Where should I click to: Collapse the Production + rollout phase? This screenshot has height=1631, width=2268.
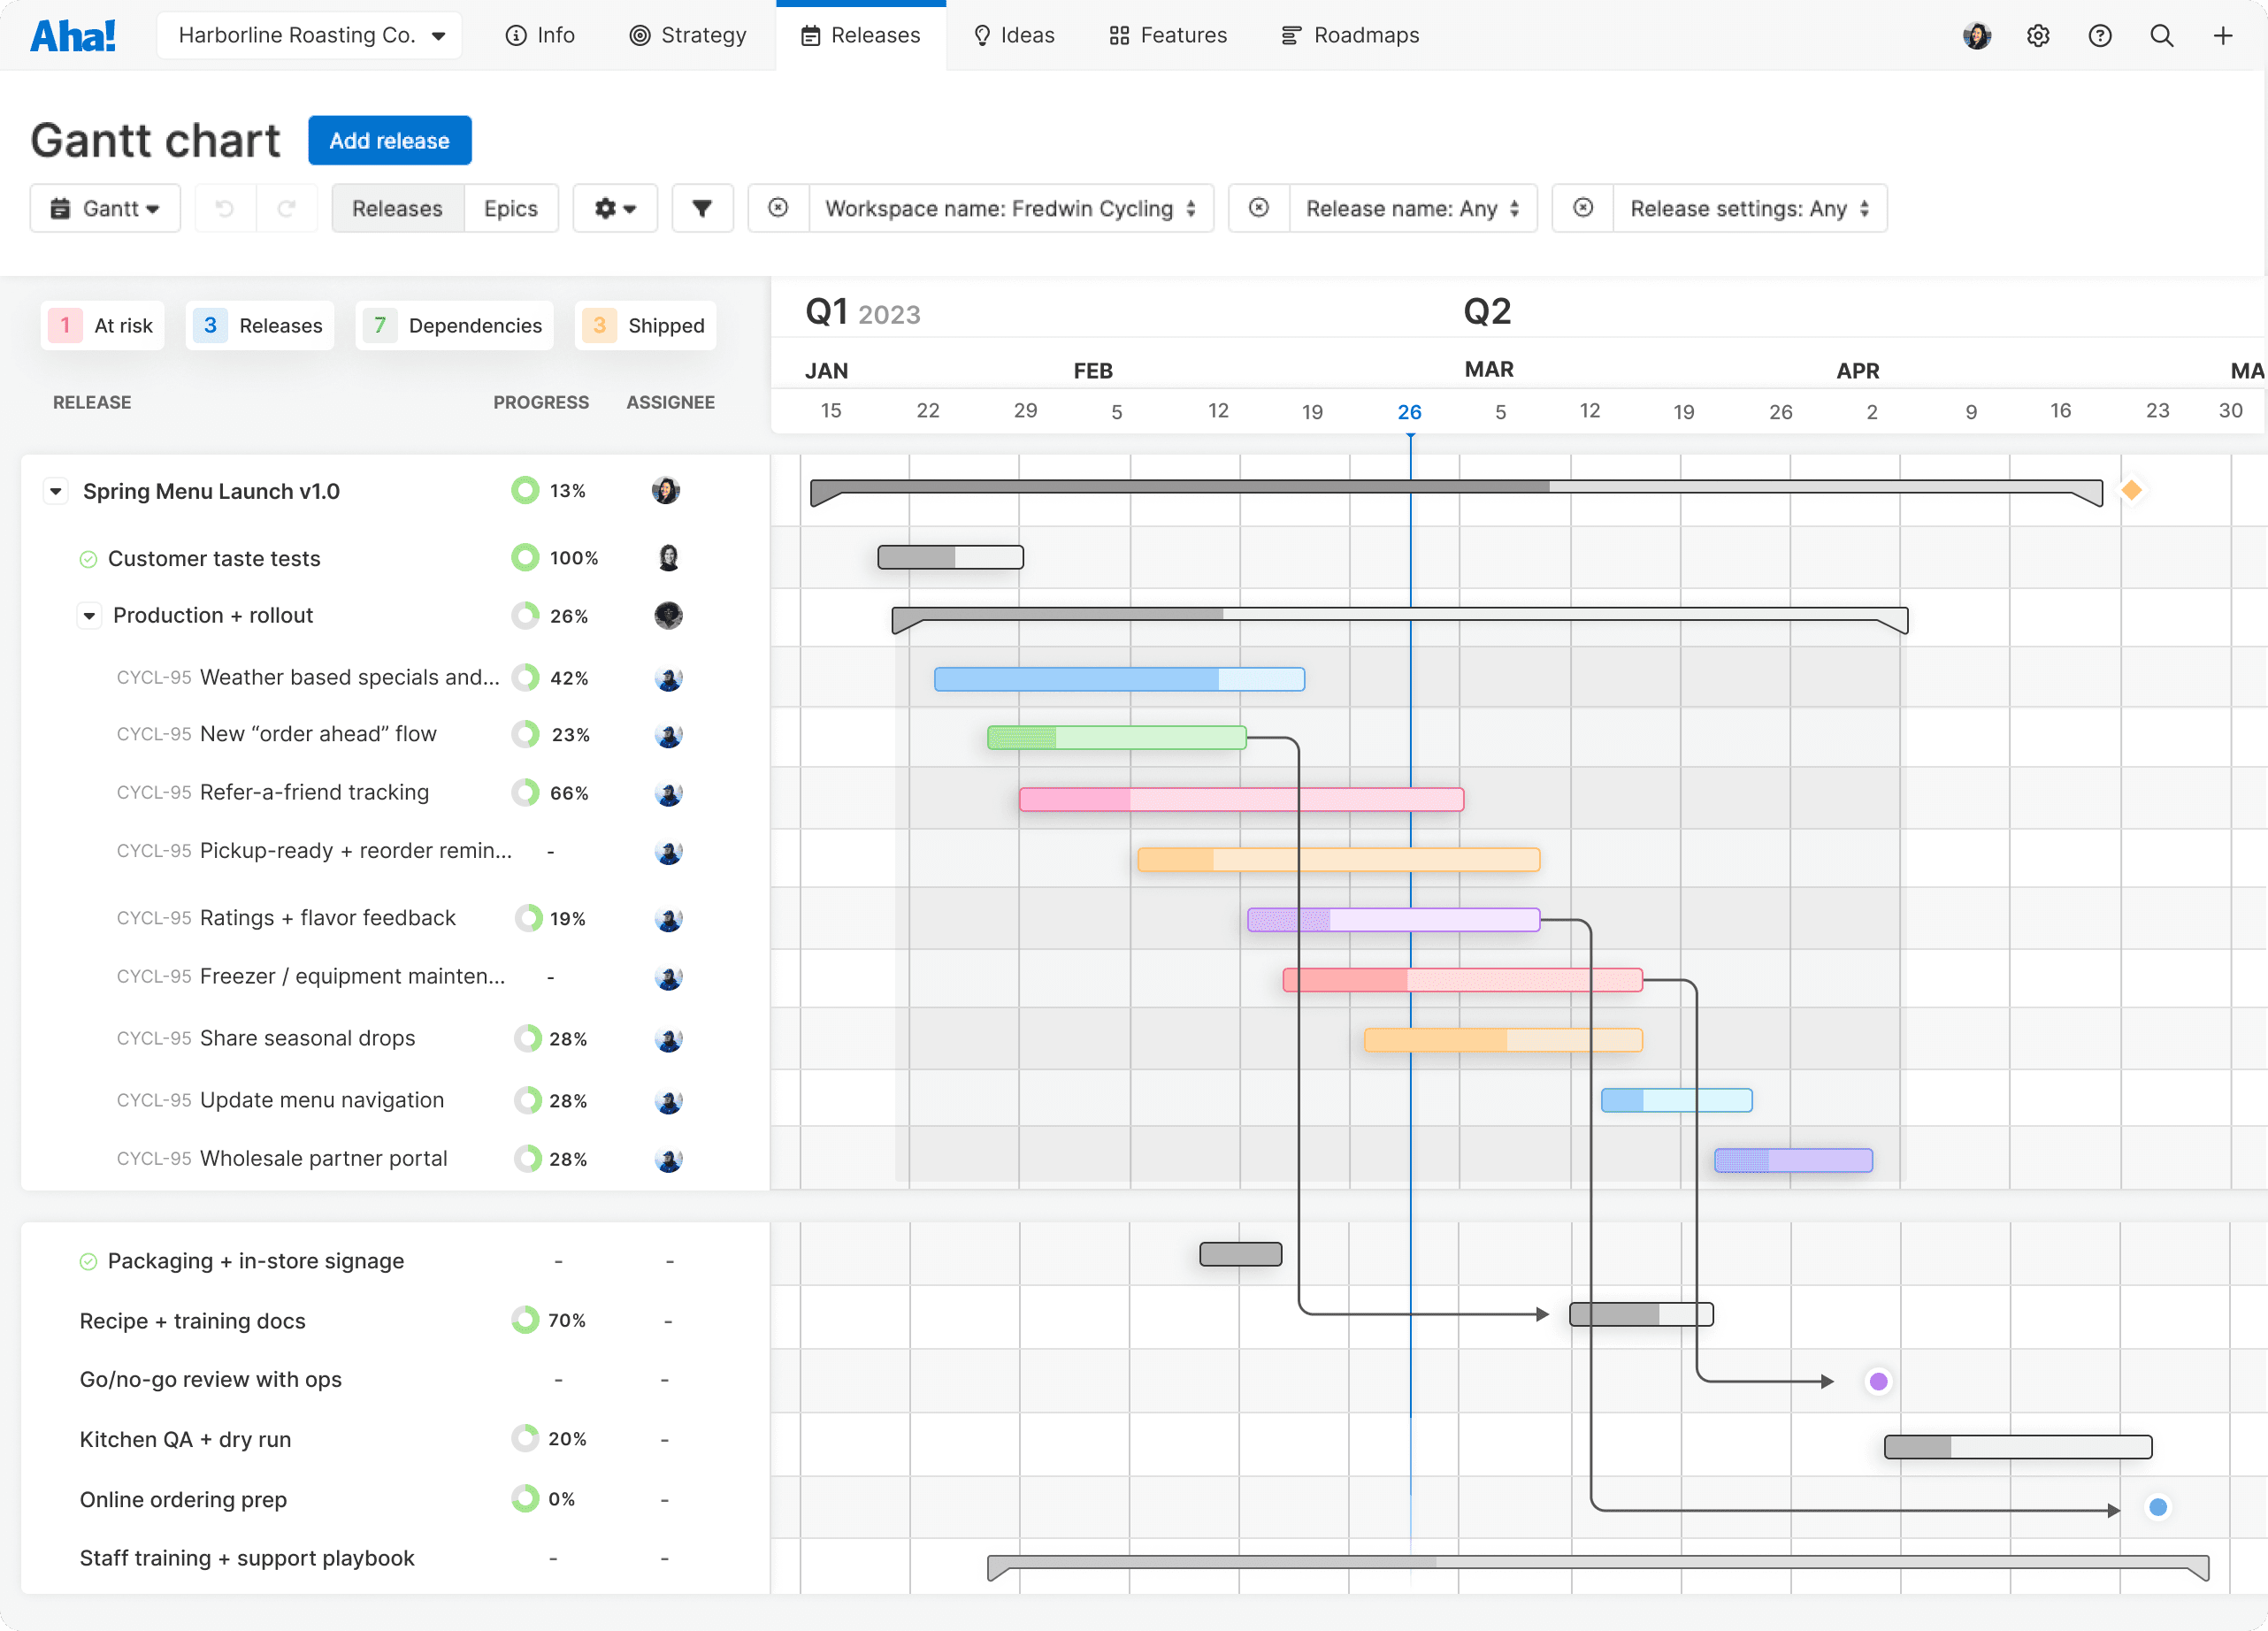(x=90, y=616)
